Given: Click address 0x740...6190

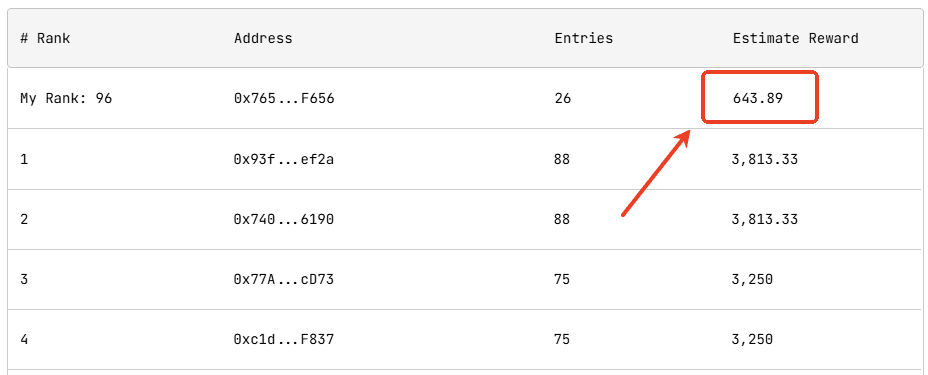Looking at the screenshot, I should tap(283, 219).
